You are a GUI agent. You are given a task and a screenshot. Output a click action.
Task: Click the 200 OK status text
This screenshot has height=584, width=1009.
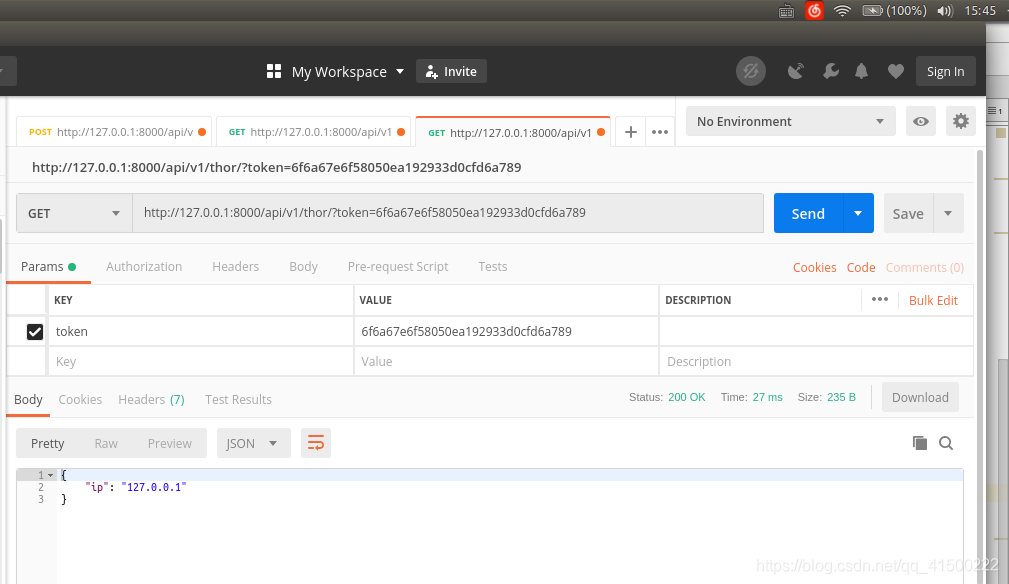point(687,397)
